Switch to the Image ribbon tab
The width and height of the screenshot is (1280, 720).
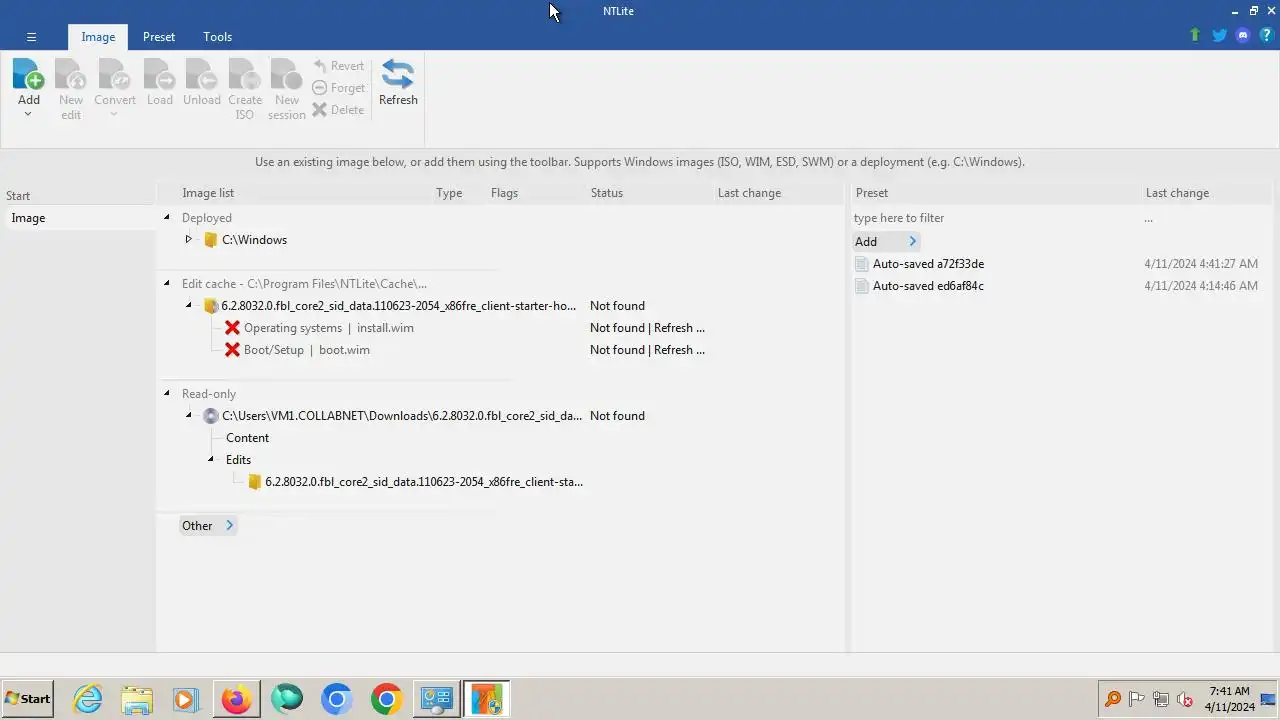click(98, 37)
